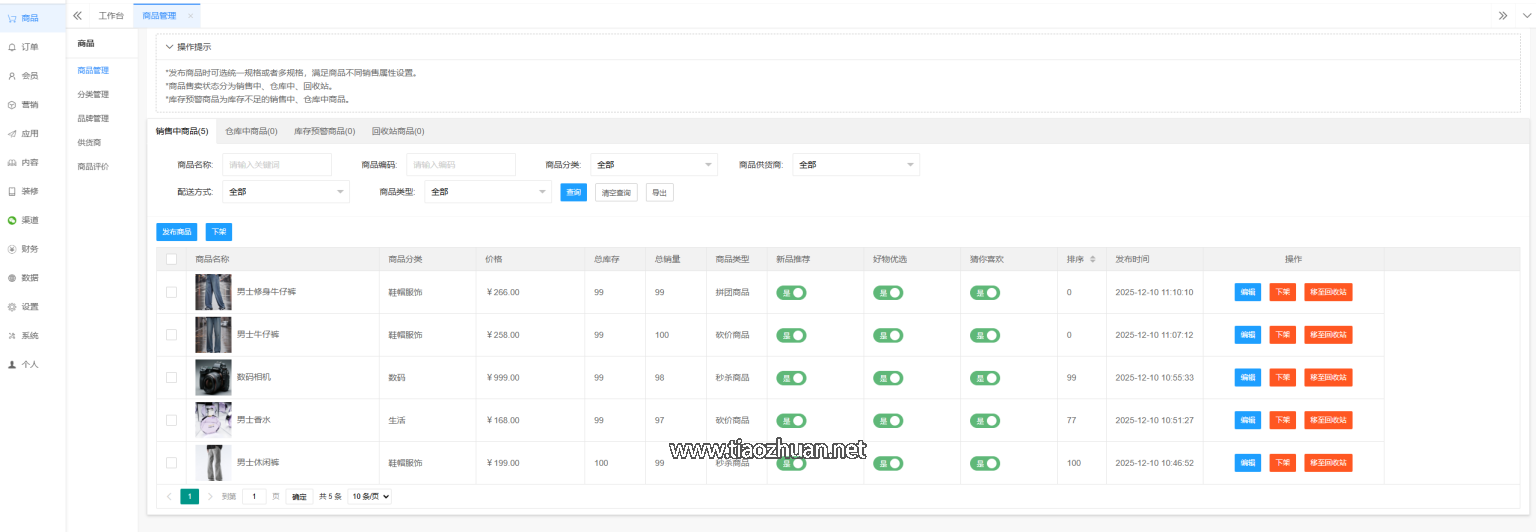Click the shopping cart 商品 sidebar icon
1536x532 pixels.
point(12,18)
